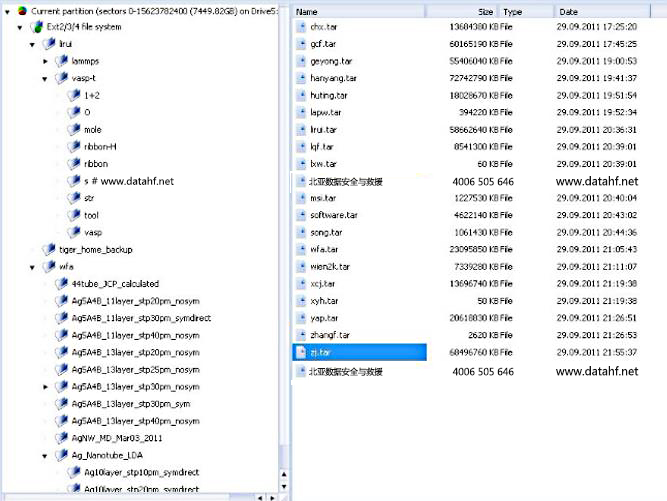Collapse the wfa folder node

[x=32, y=268]
